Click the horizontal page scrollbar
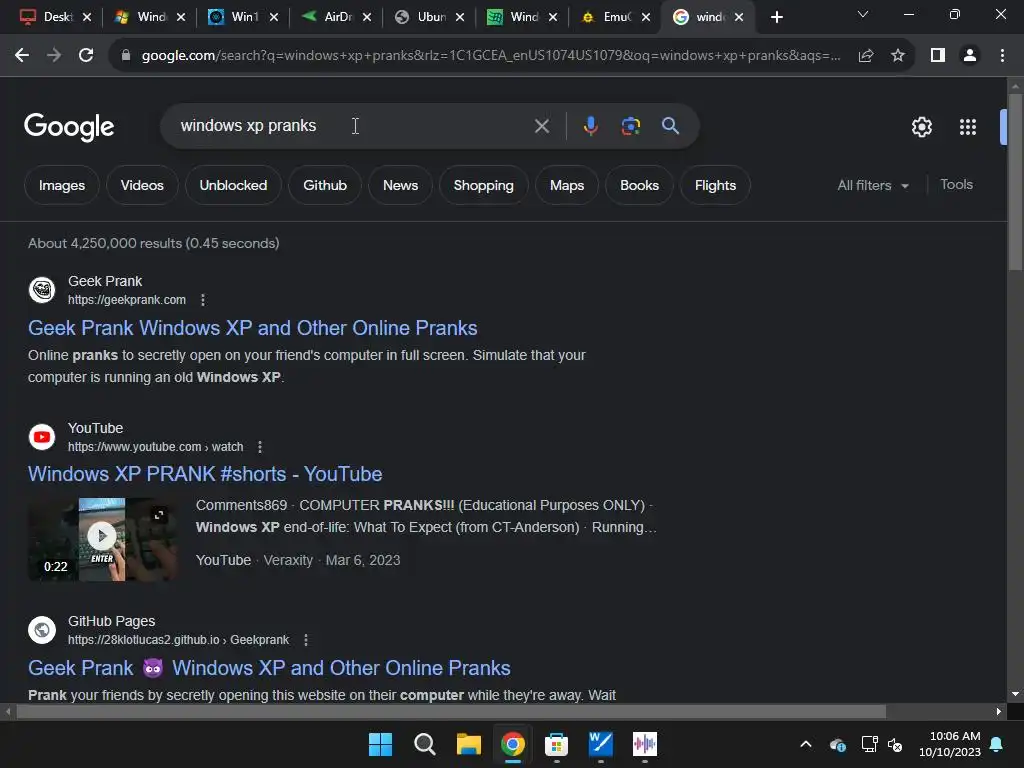1024x768 pixels. point(451,711)
